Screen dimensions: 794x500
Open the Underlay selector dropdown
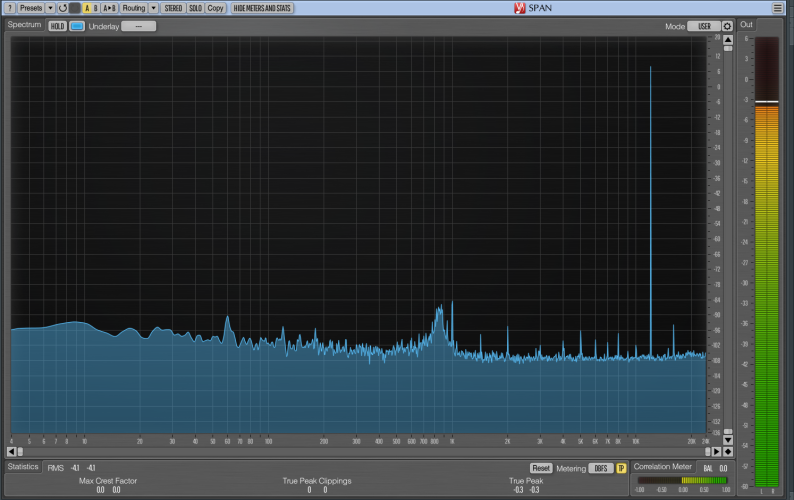(x=139, y=26)
